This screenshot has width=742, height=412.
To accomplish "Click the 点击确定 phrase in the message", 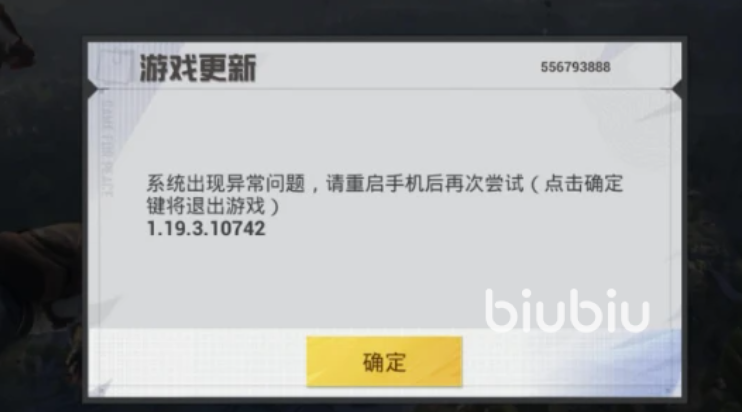I will click(583, 184).
